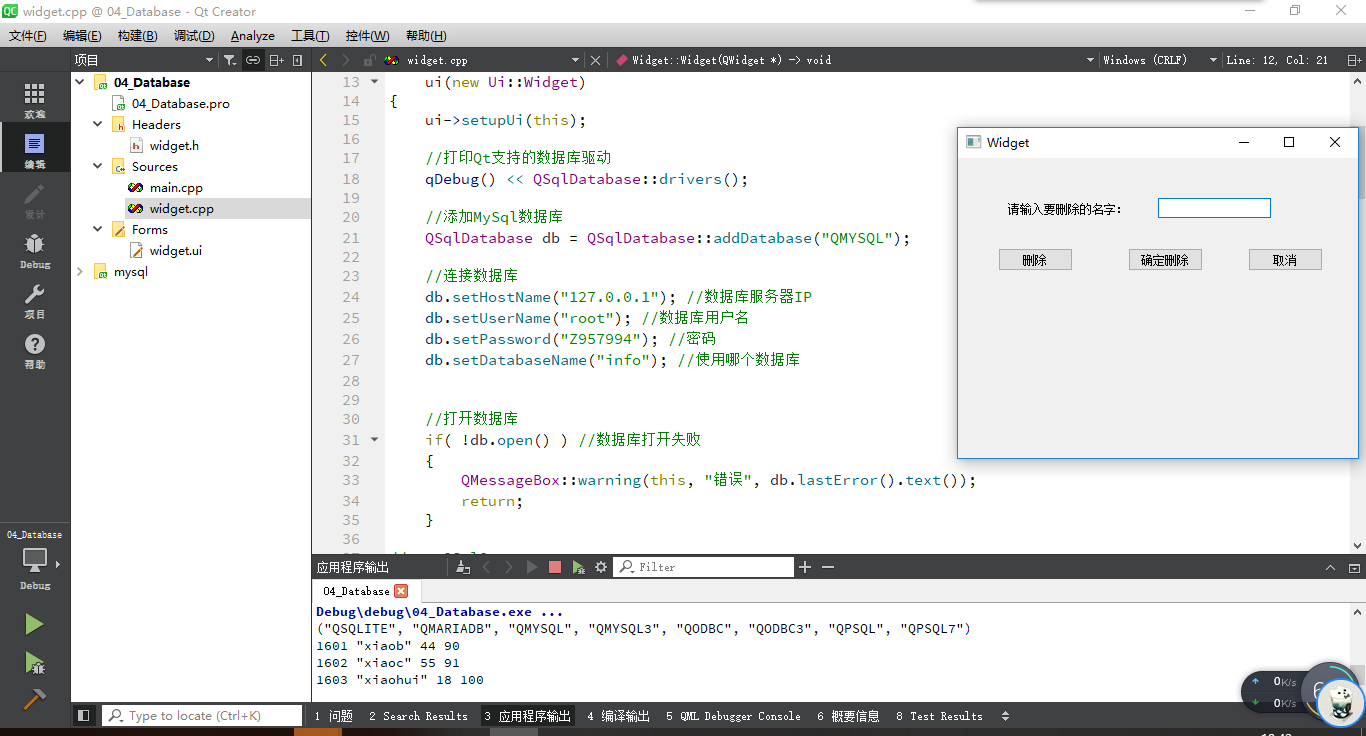Click the 删除 button in Widget window
The height and width of the screenshot is (736, 1366).
click(x=1035, y=260)
